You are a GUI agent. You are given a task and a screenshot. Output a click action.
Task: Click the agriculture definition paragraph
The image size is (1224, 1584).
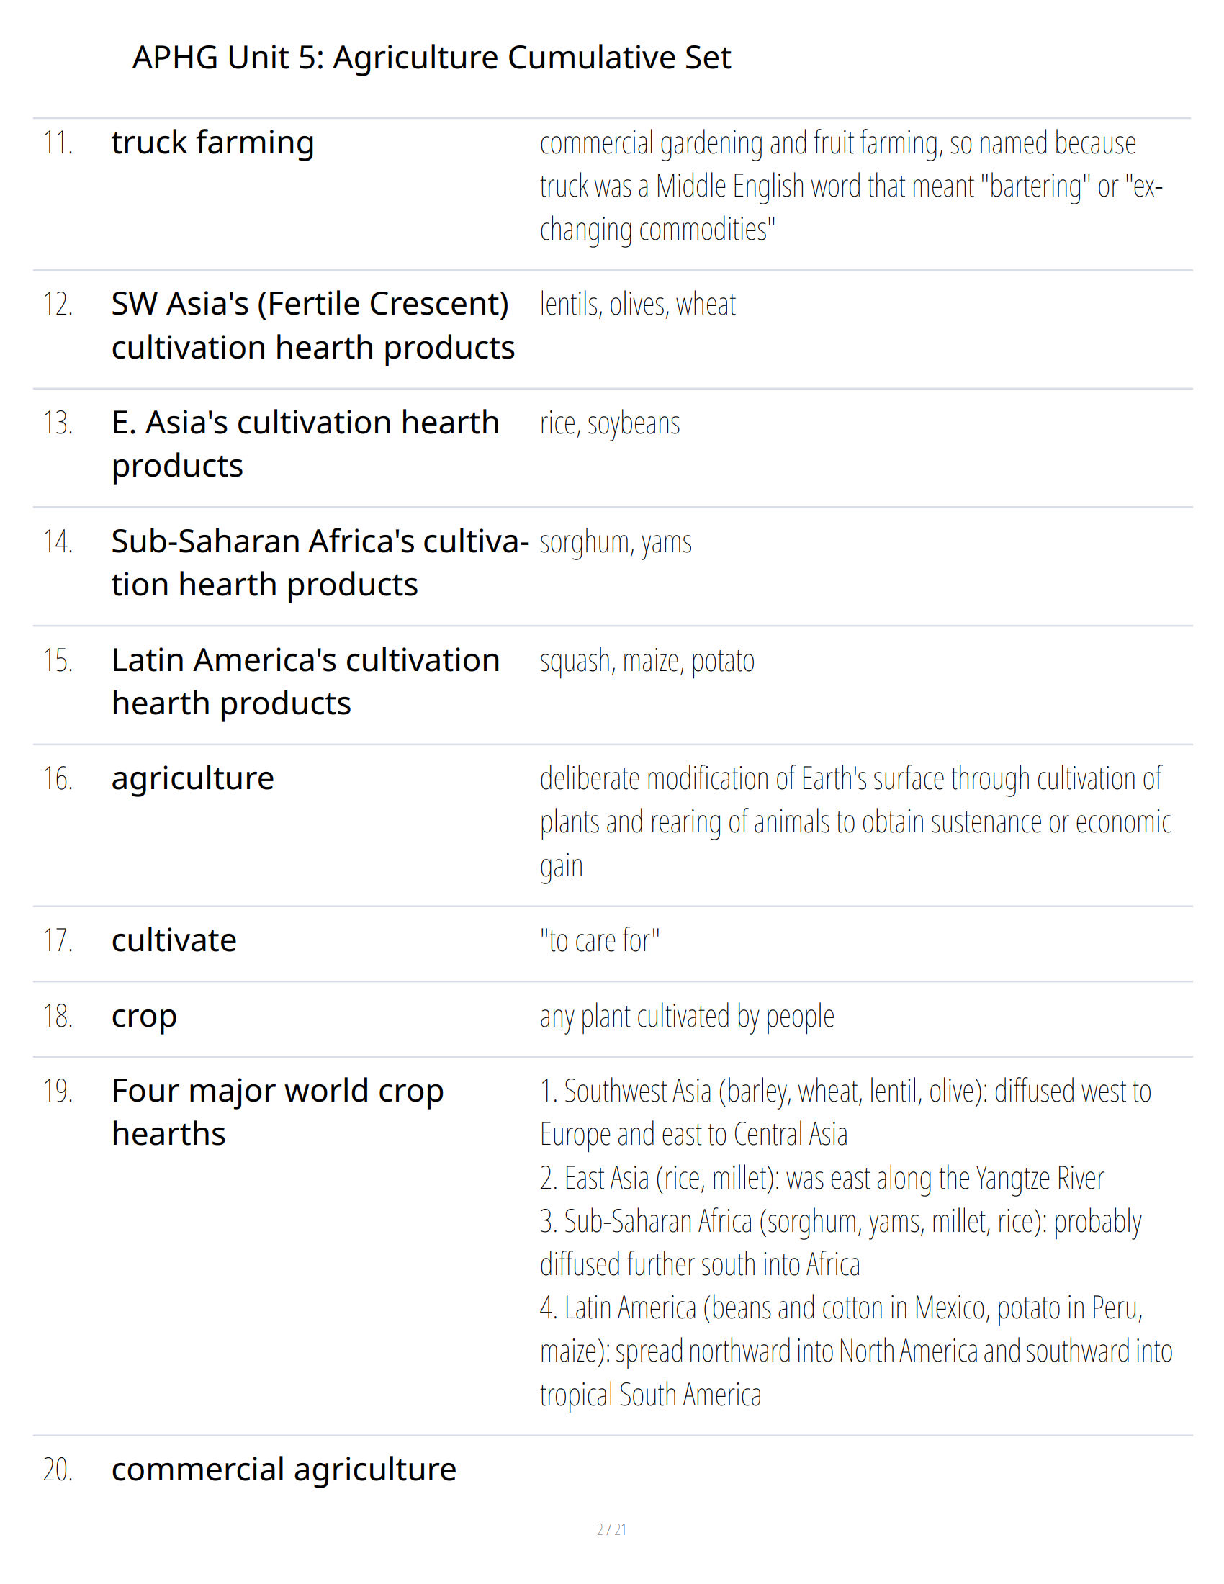pyautogui.click(x=855, y=822)
